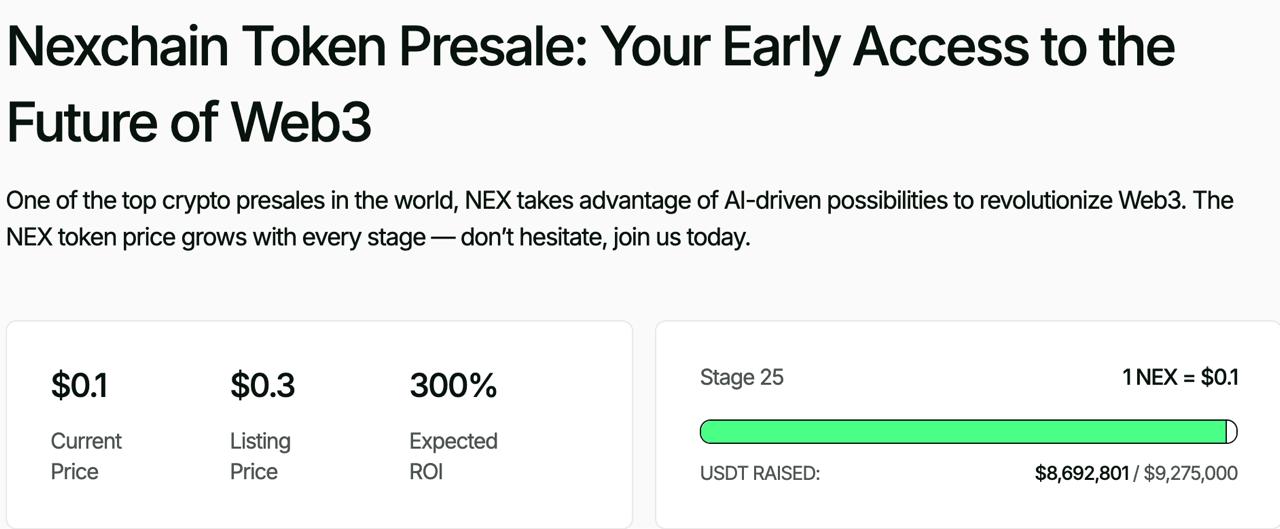This screenshot has width=1280, height=529.
Task: Click the unfilled end of the progress bar
Action: (x=1232, y=432)
